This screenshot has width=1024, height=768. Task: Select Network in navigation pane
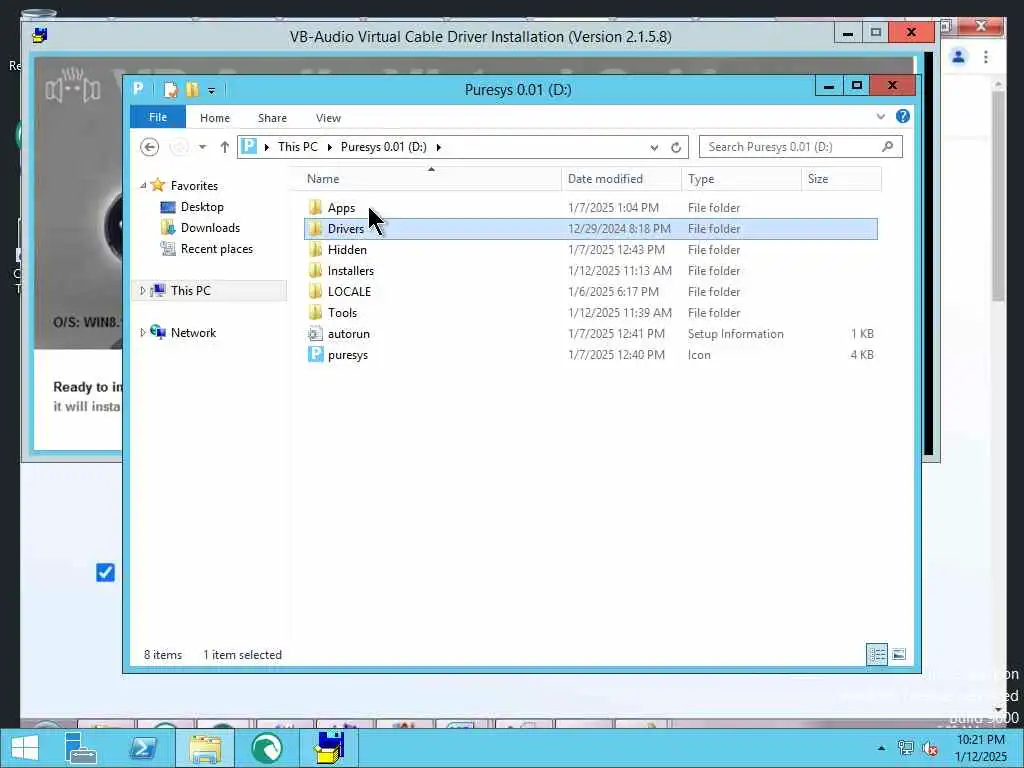193,332
